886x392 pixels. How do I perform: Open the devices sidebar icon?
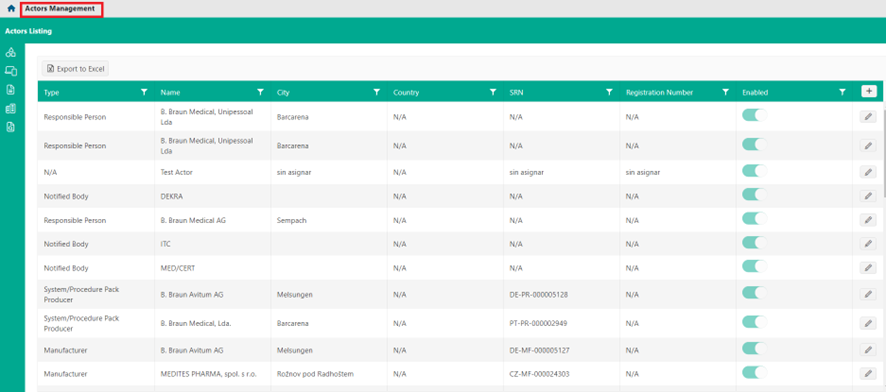[x=11, y=71]
